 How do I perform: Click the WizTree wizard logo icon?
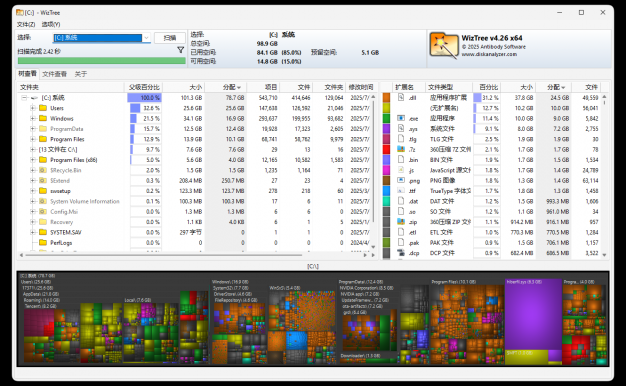tap(444, 46)
